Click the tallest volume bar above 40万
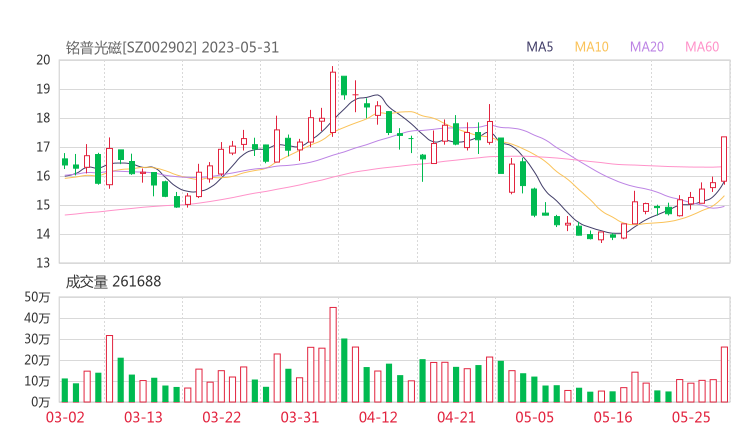Image resolution: width=740 pixels, height=440 pixels. (x=333, y=355)
